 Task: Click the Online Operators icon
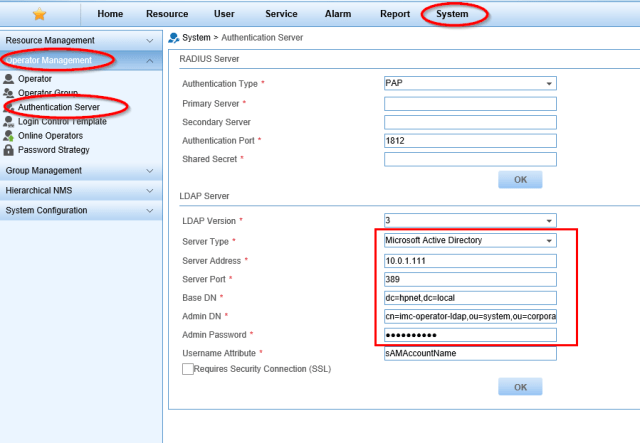9,136
